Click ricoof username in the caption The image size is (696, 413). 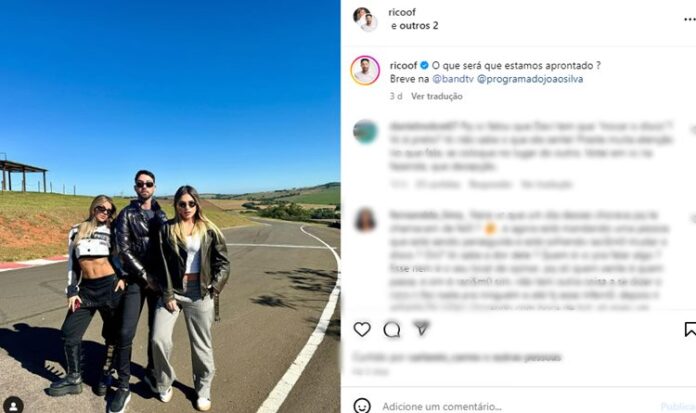[403, 65]
